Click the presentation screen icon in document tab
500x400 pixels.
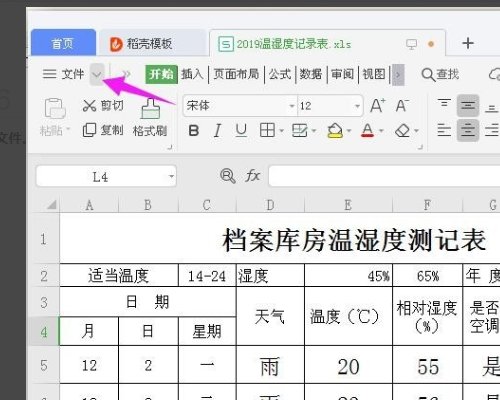click(411, 44)
